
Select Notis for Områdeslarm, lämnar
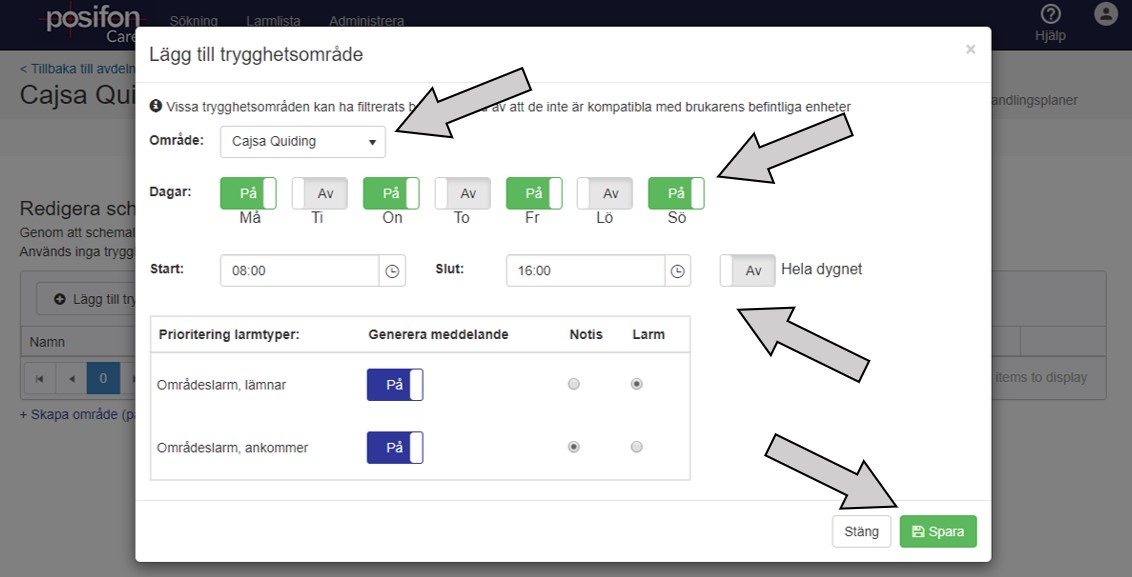tap(574, 384)
